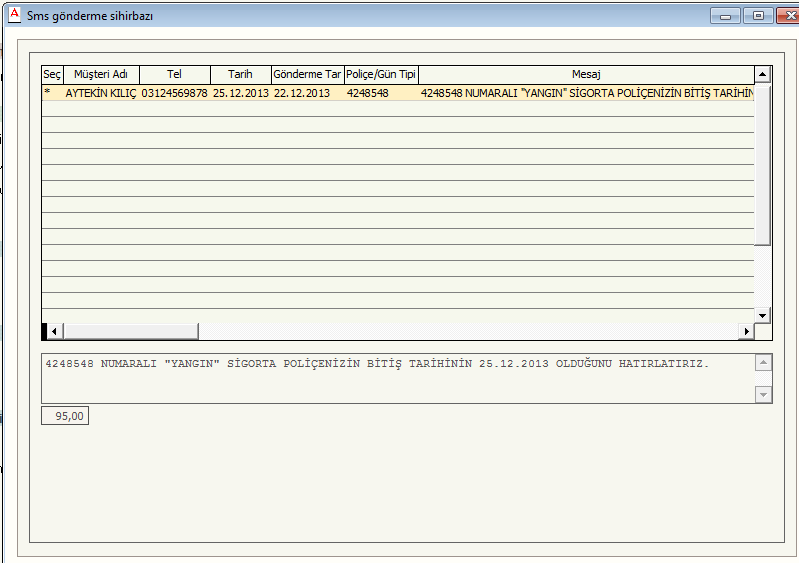Click the 95,00 value field

point(65,415)
